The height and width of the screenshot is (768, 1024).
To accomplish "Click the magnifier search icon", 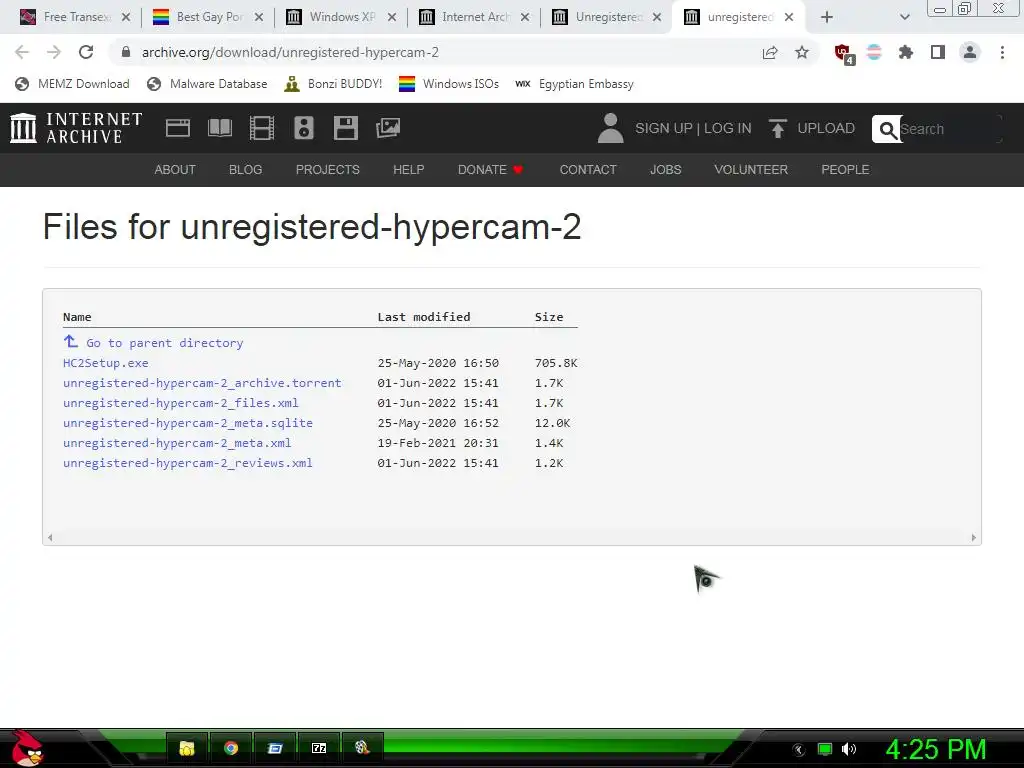I will pyautogui.click(x=887, y=129).
